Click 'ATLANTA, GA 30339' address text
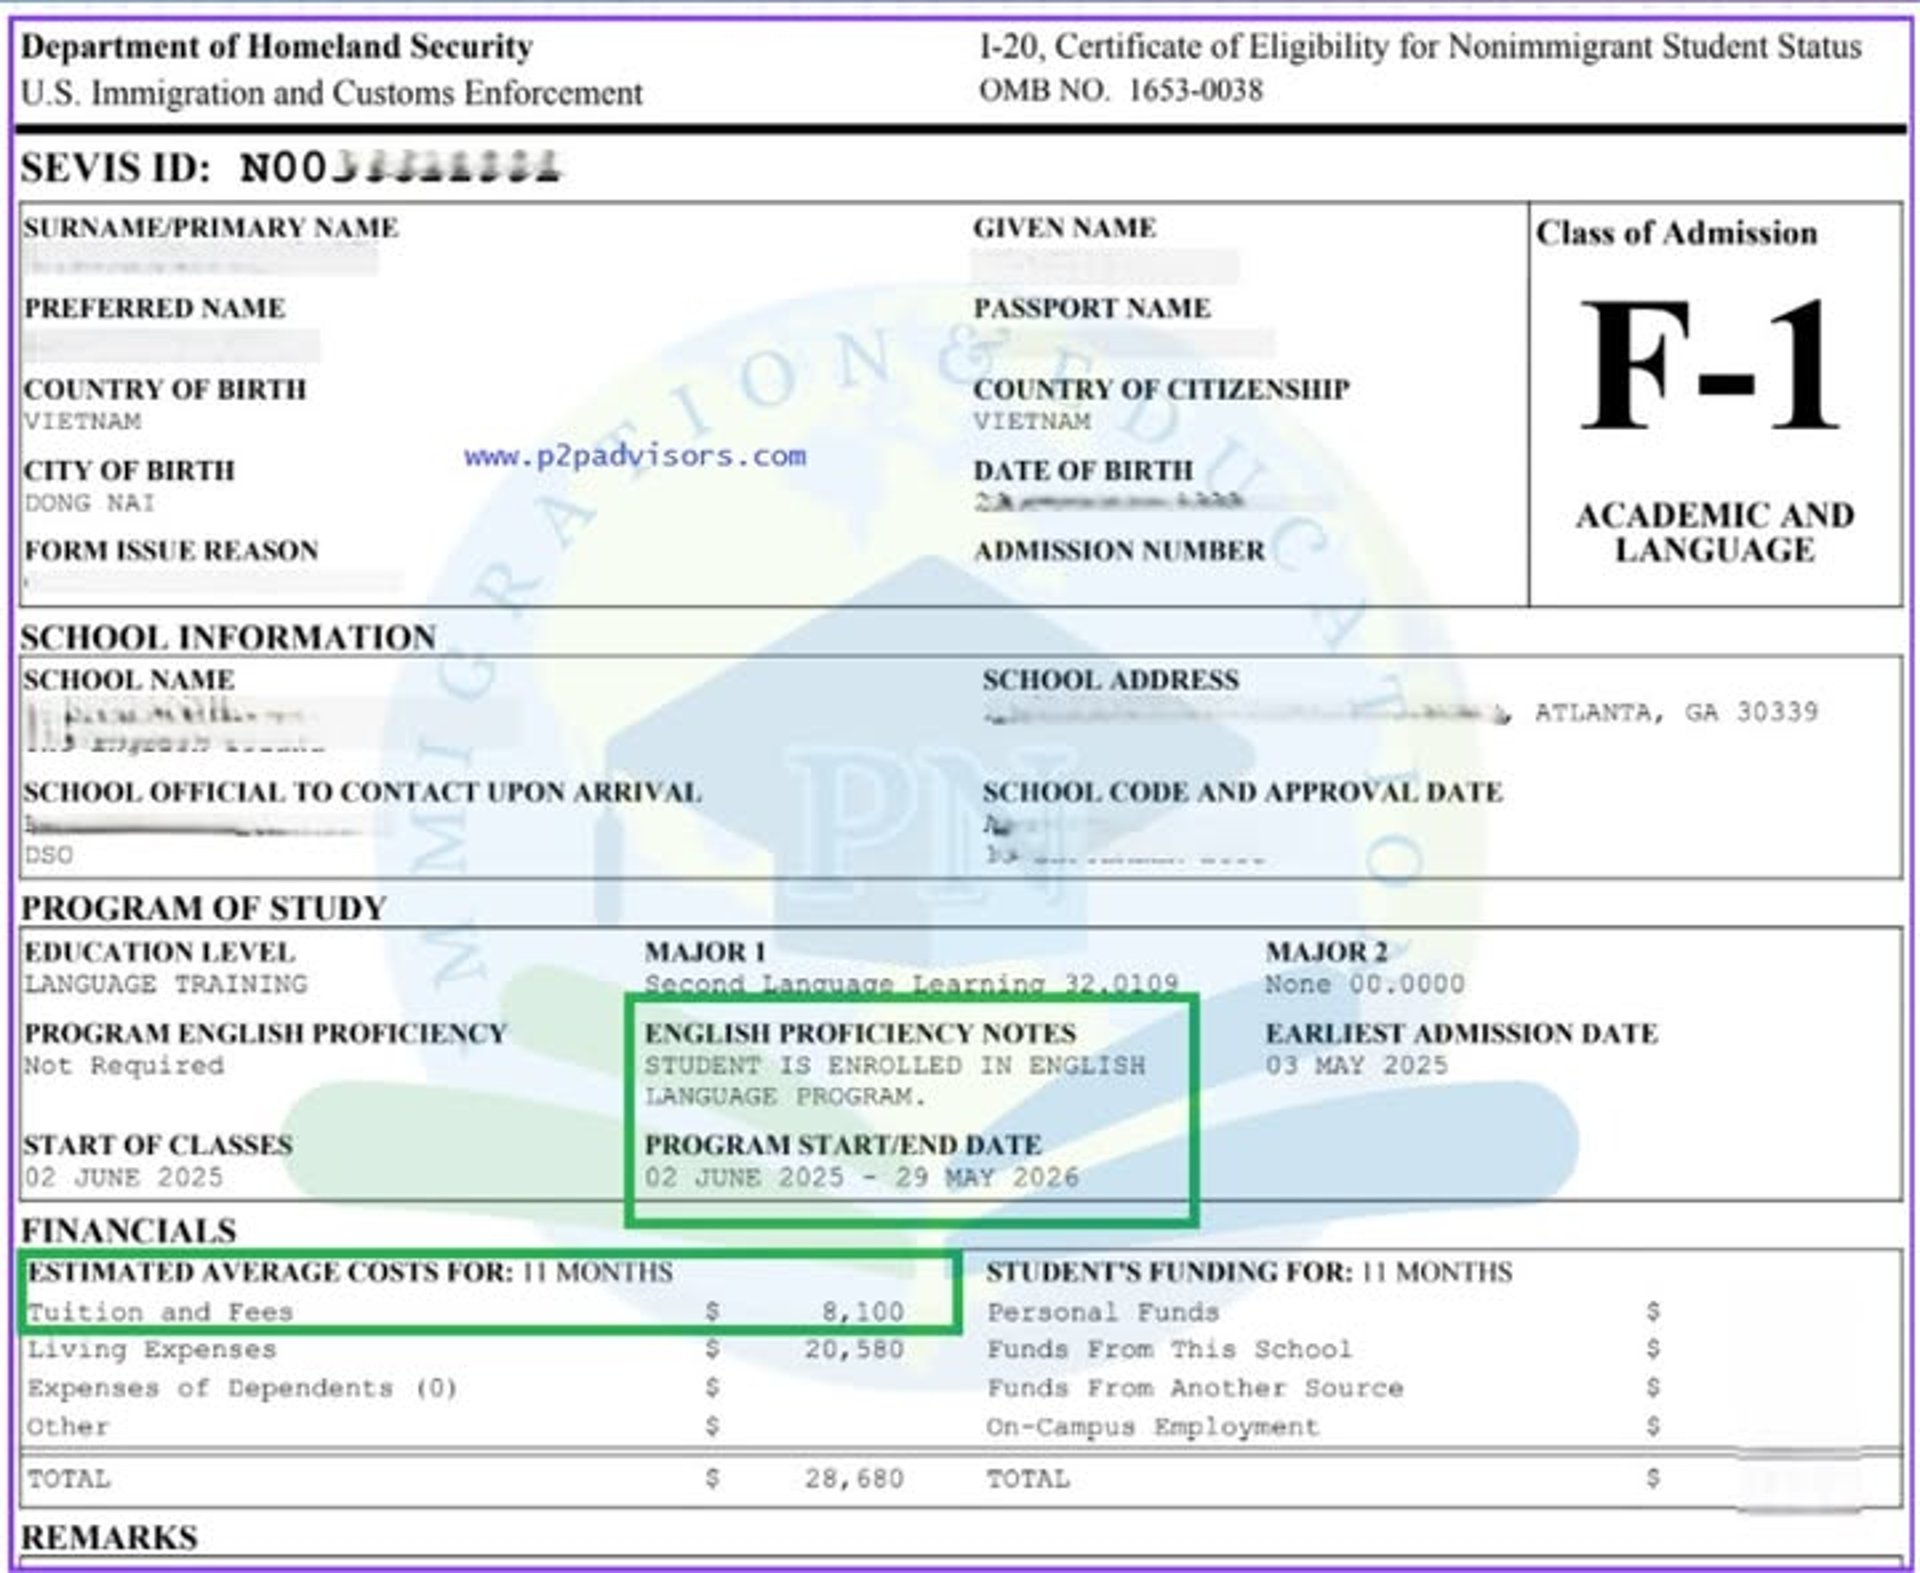This screenshot has height=1573, width=1920. tap(1677, 712)
